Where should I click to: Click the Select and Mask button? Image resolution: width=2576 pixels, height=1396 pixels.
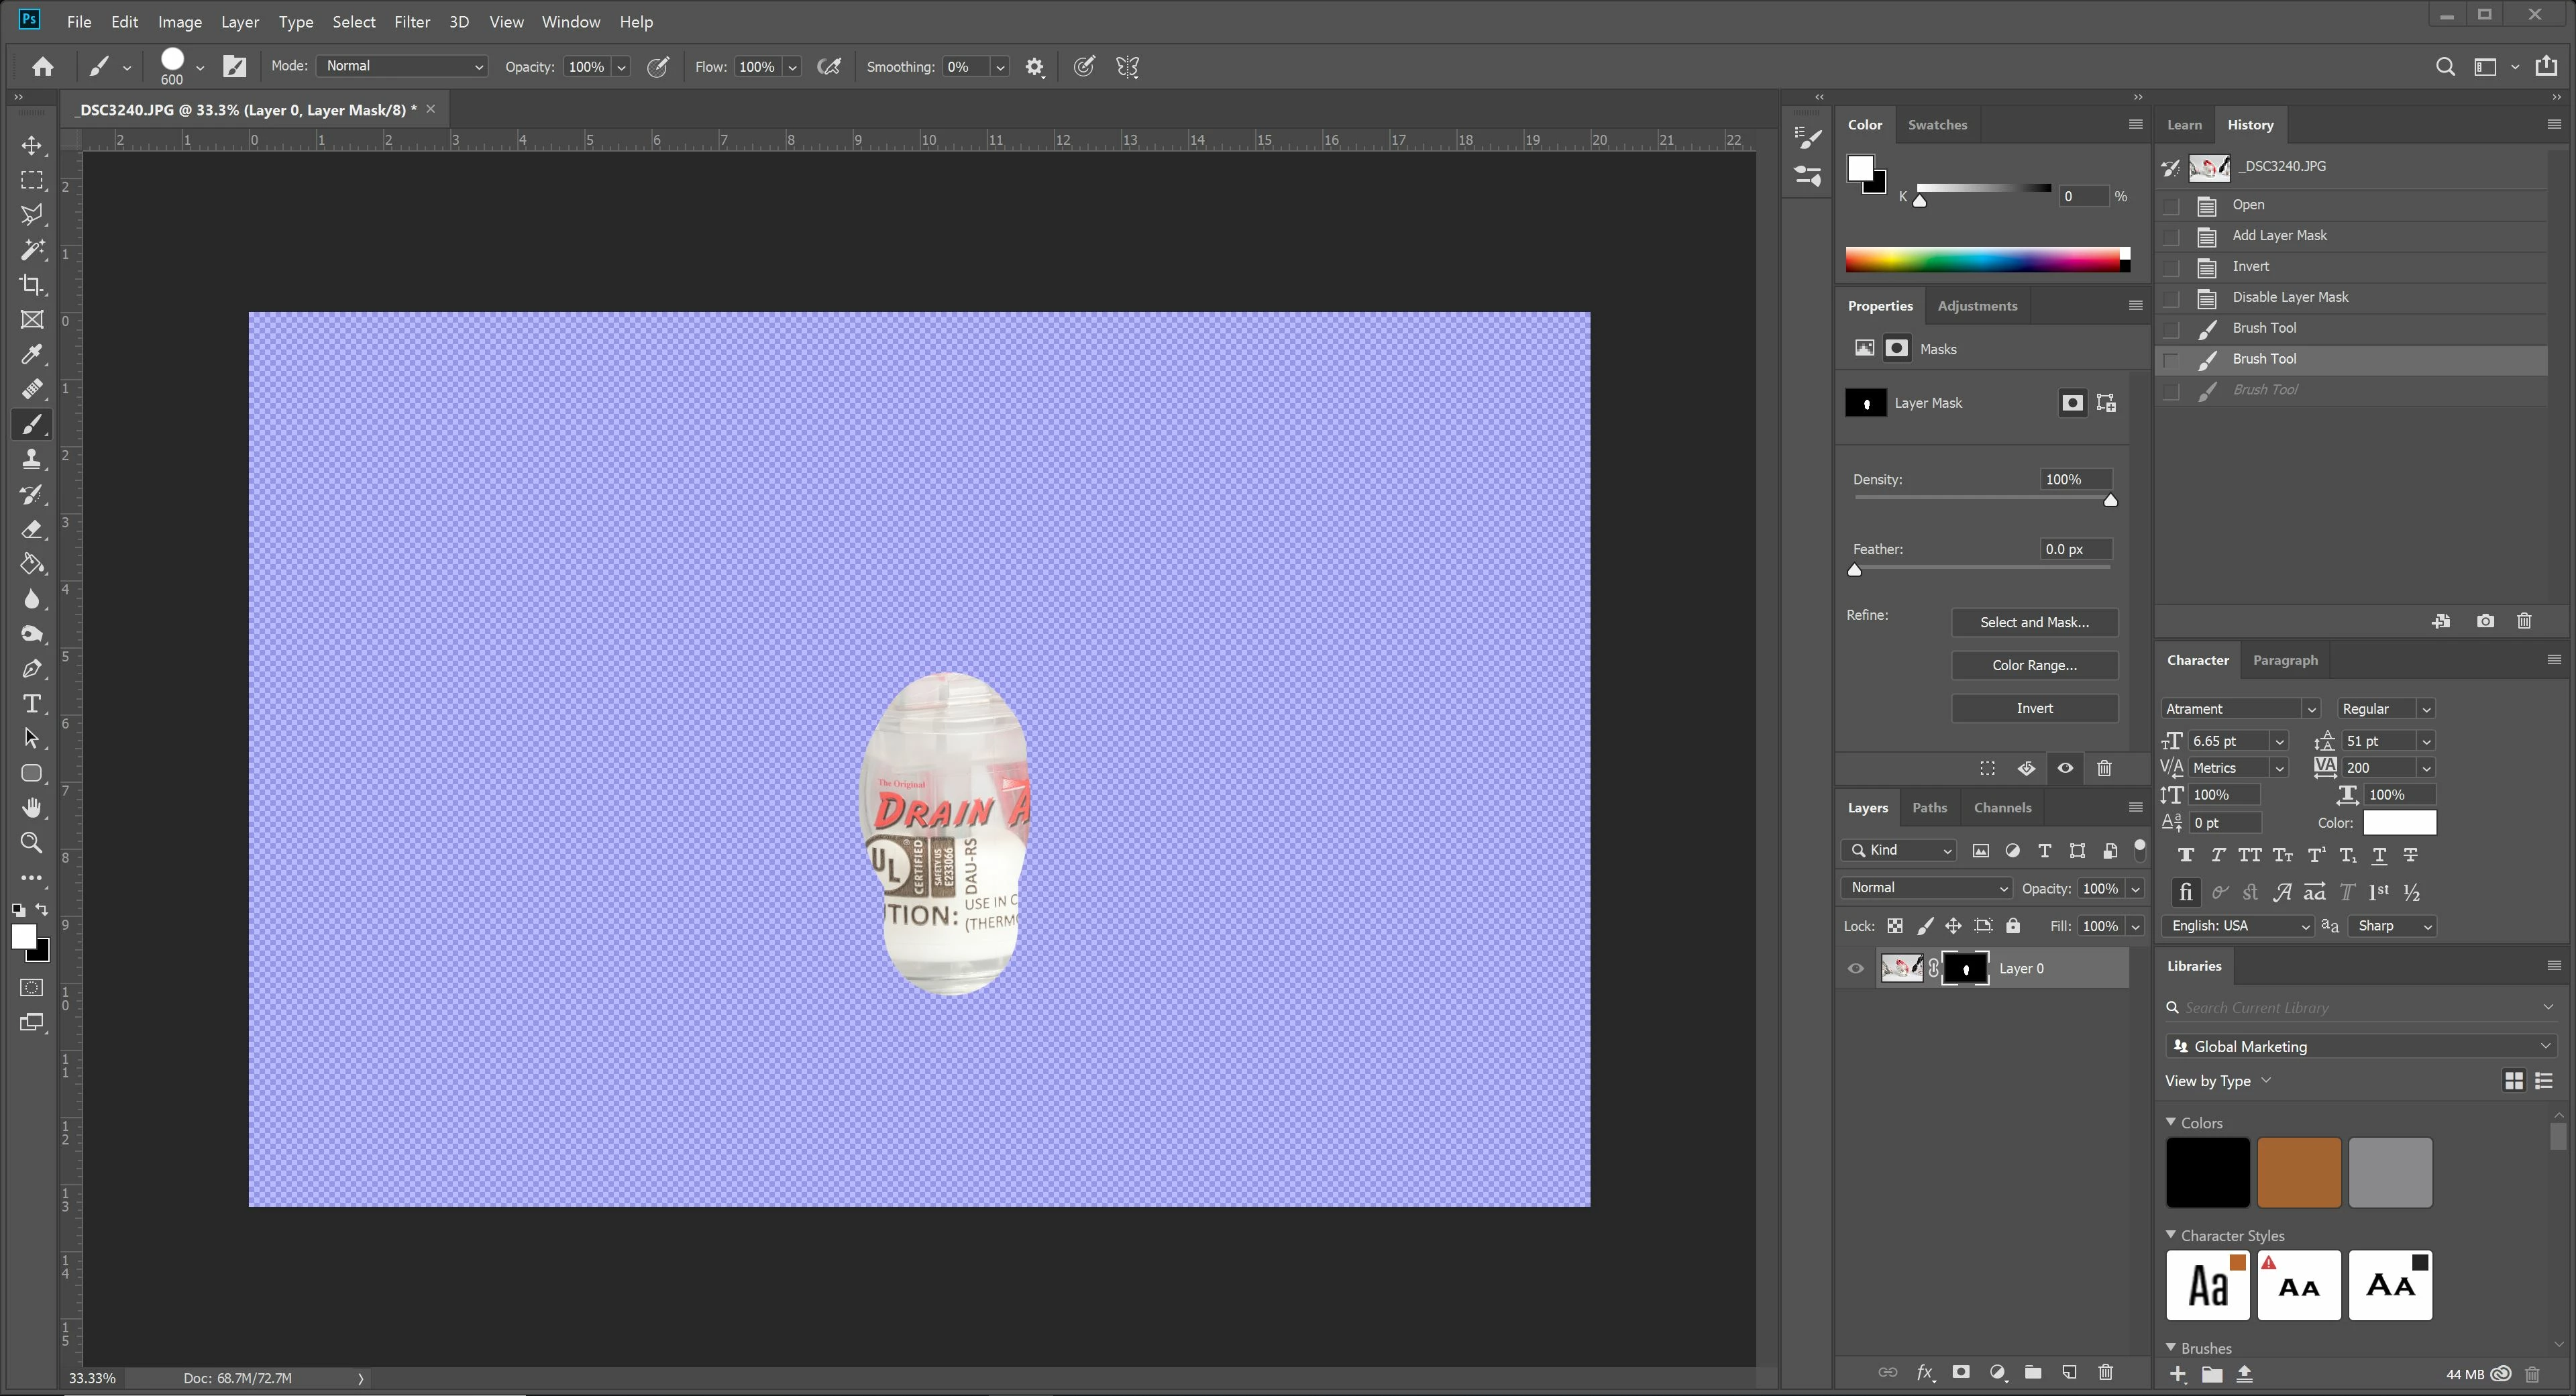point(2034,622)
